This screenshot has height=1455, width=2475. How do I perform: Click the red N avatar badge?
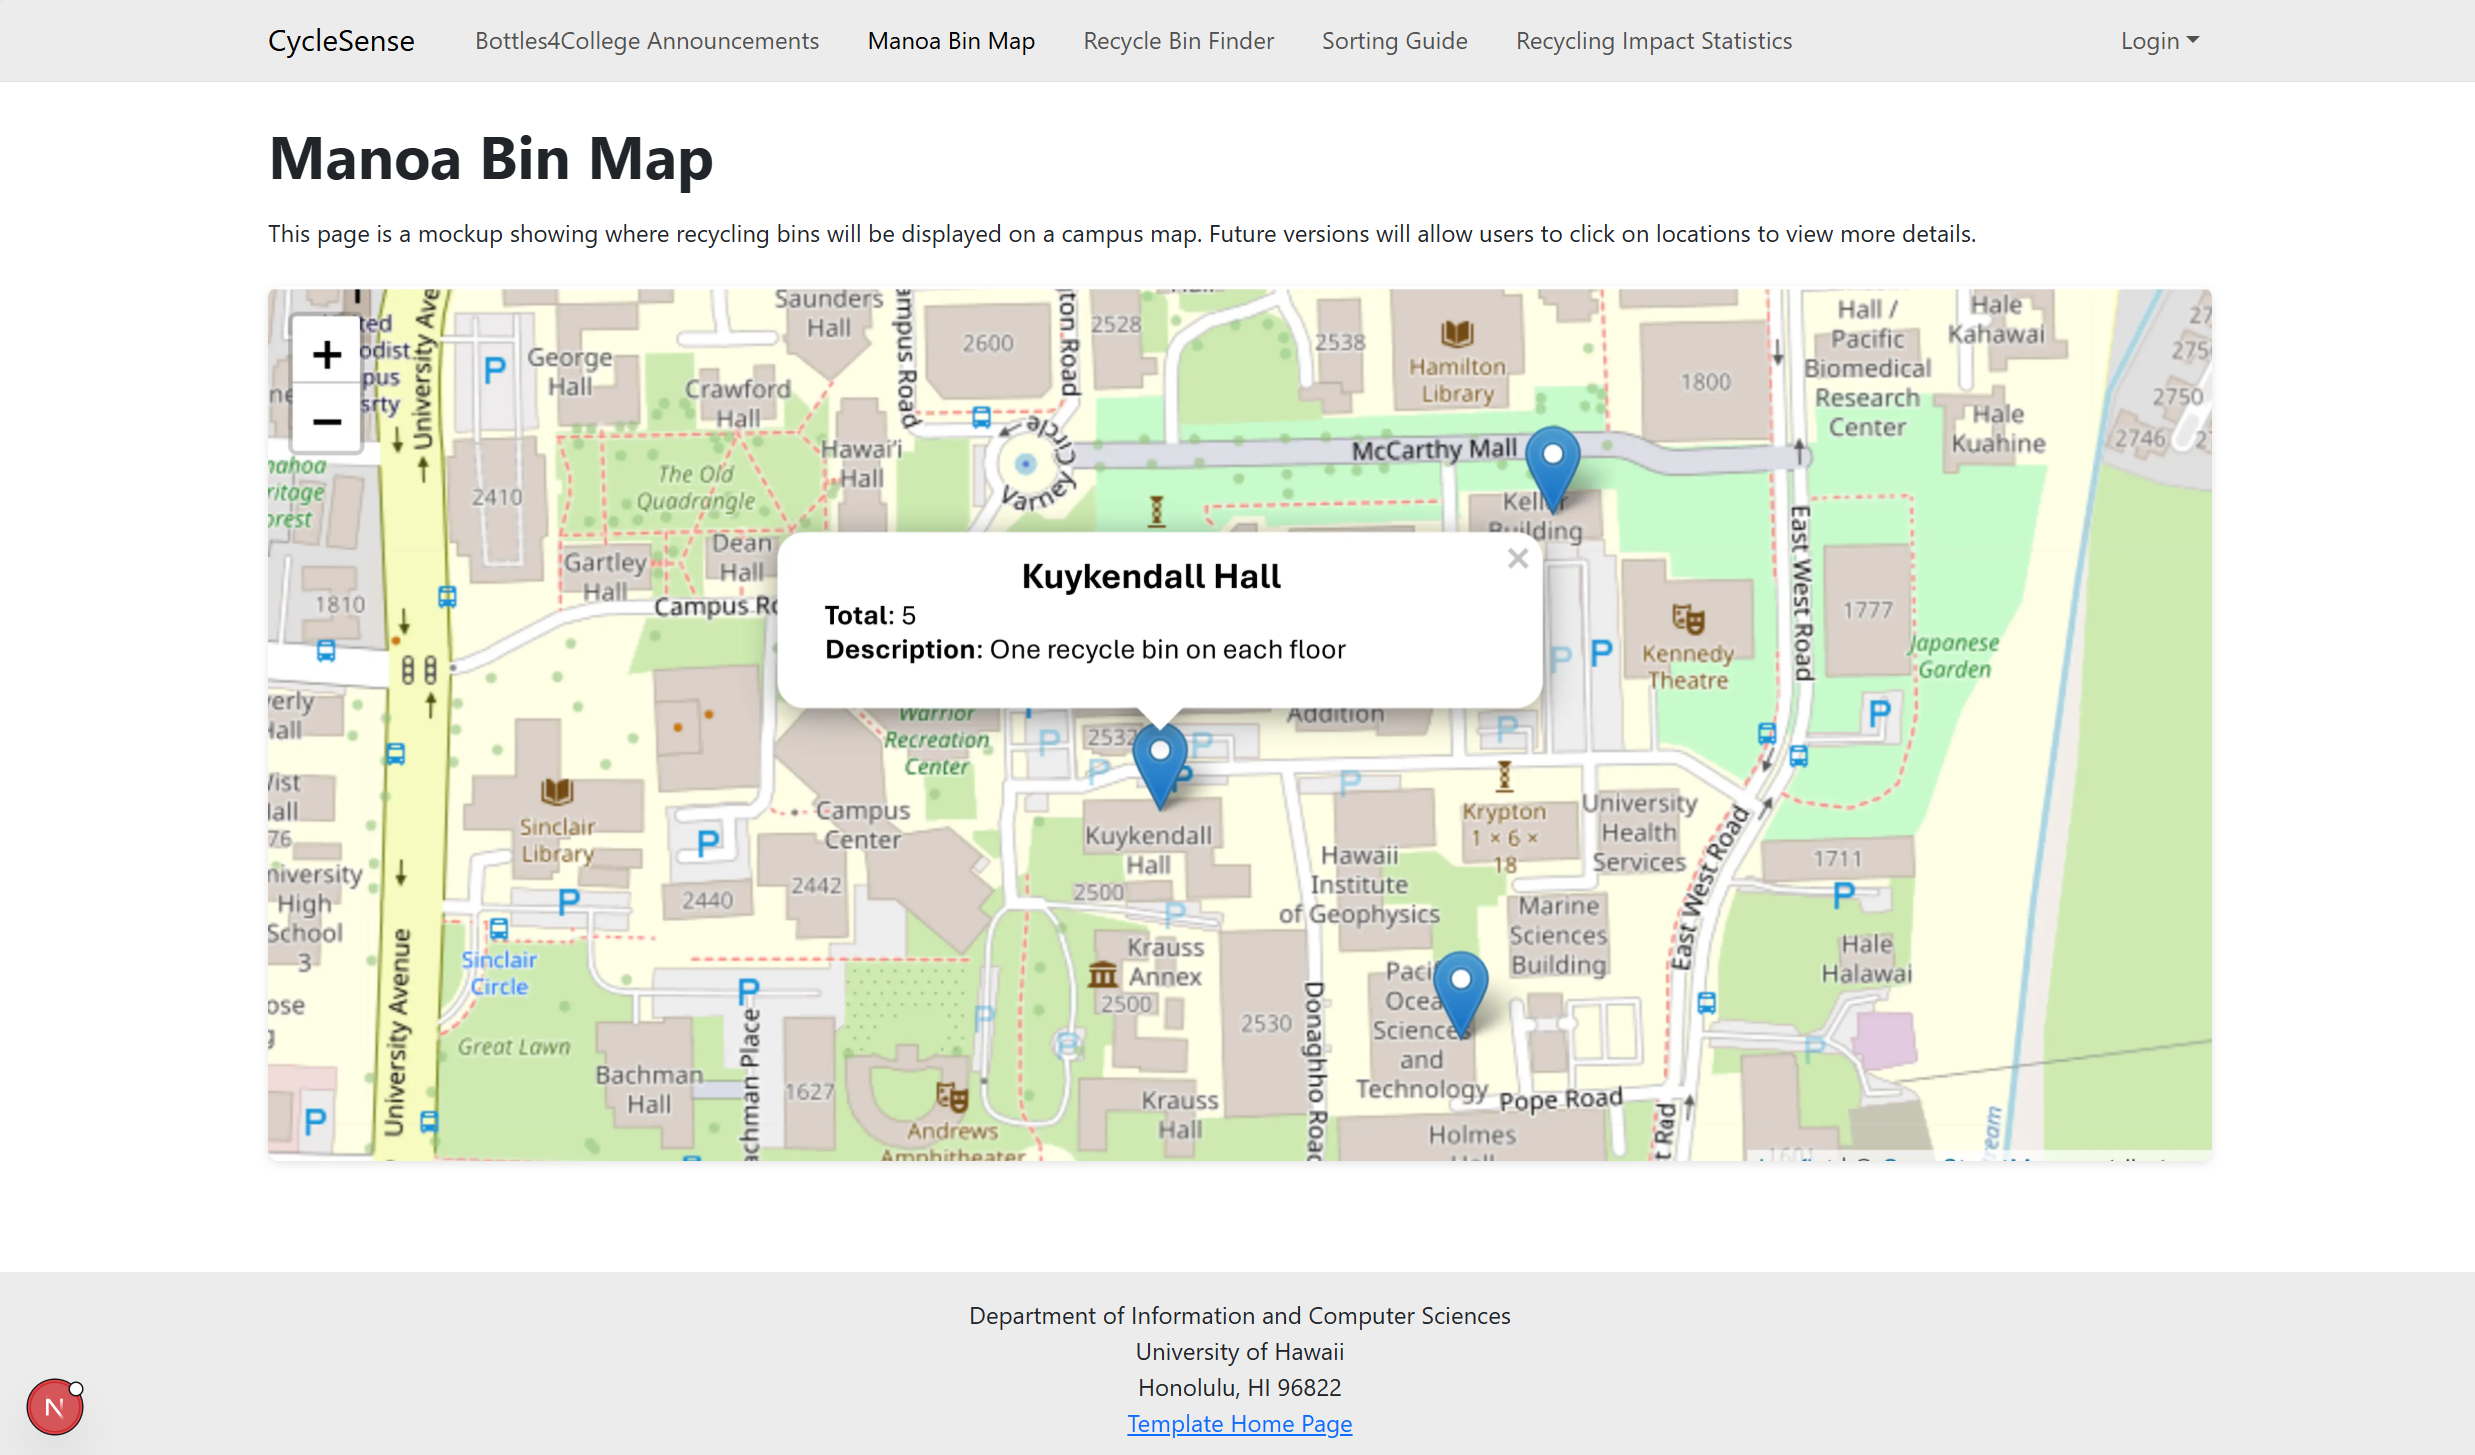point(55,1406)
